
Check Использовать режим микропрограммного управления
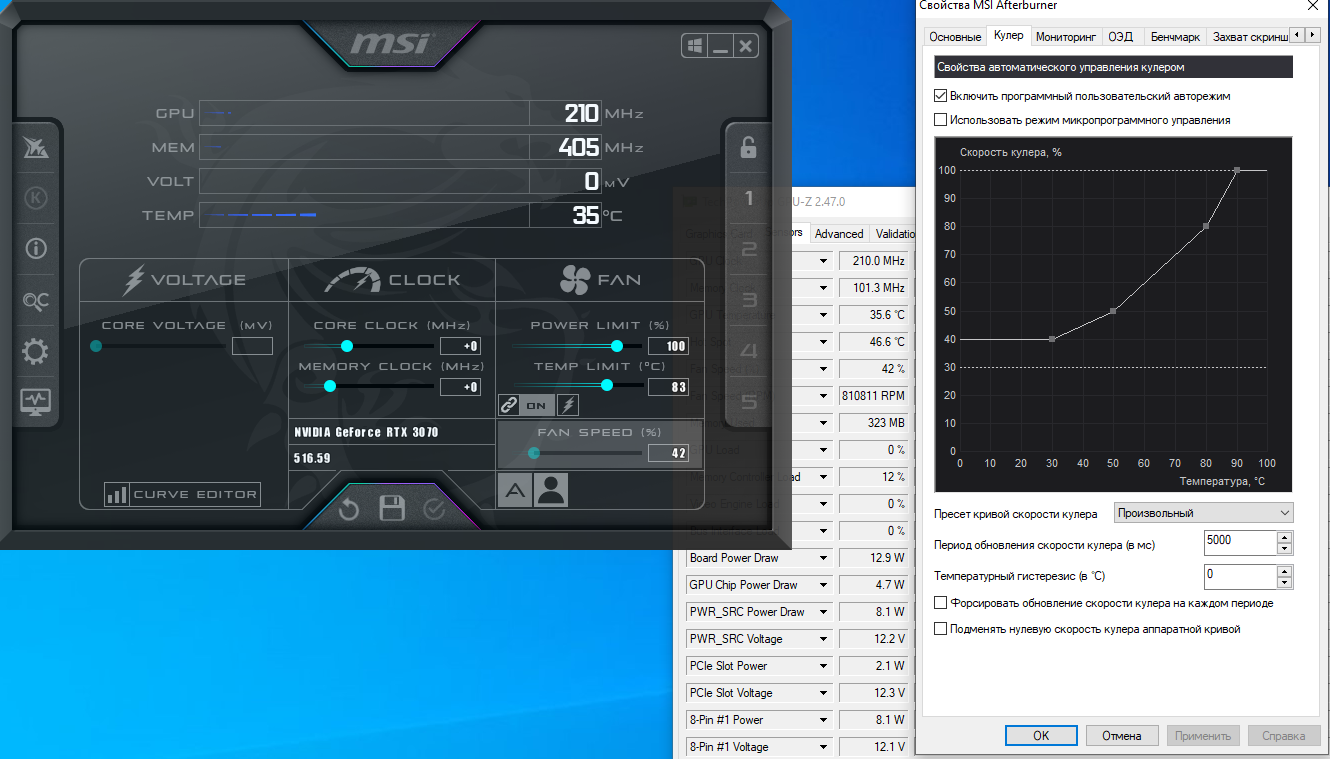[940, 120]
